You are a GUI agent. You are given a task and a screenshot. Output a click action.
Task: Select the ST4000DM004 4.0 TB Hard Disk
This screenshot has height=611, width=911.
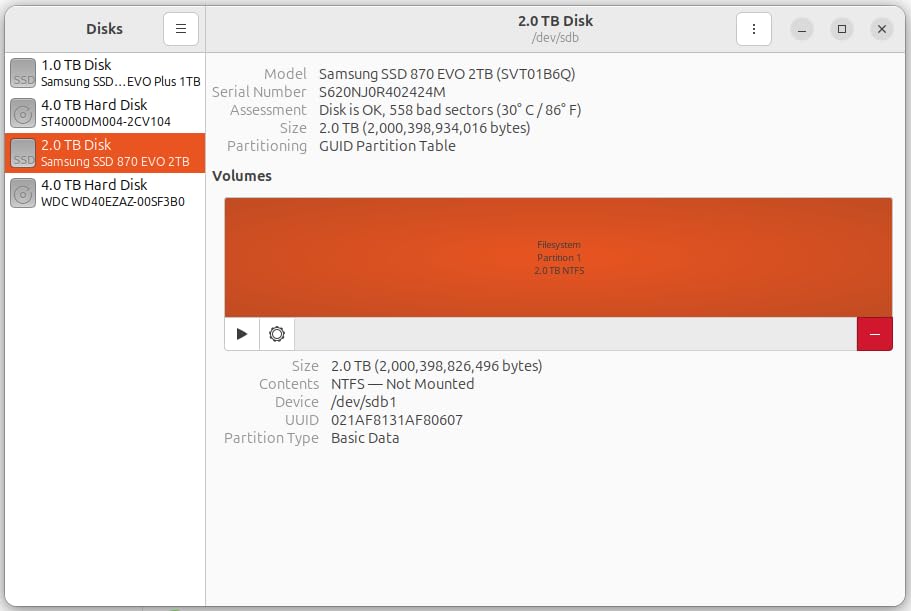105,112
